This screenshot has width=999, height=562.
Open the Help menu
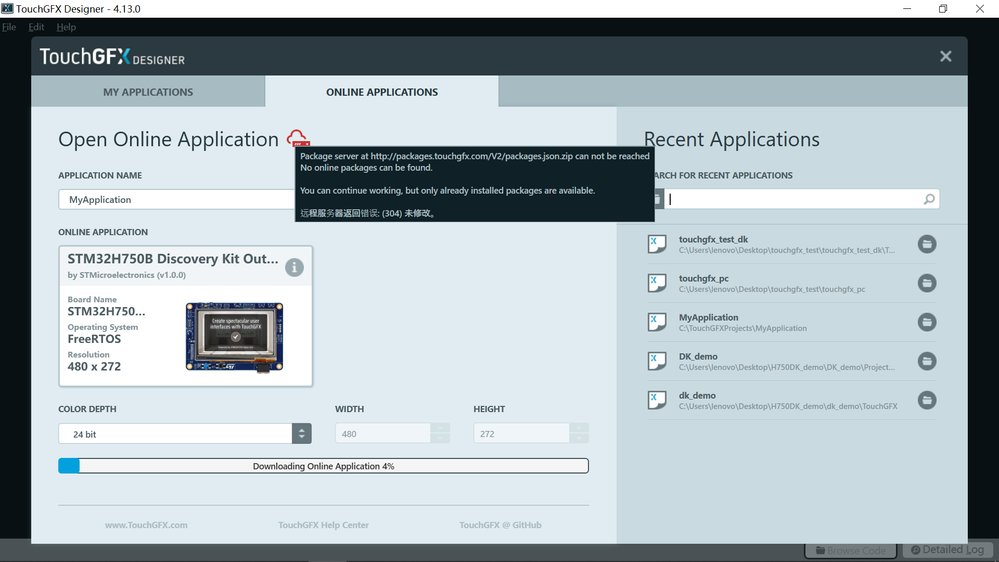[66, 27]
